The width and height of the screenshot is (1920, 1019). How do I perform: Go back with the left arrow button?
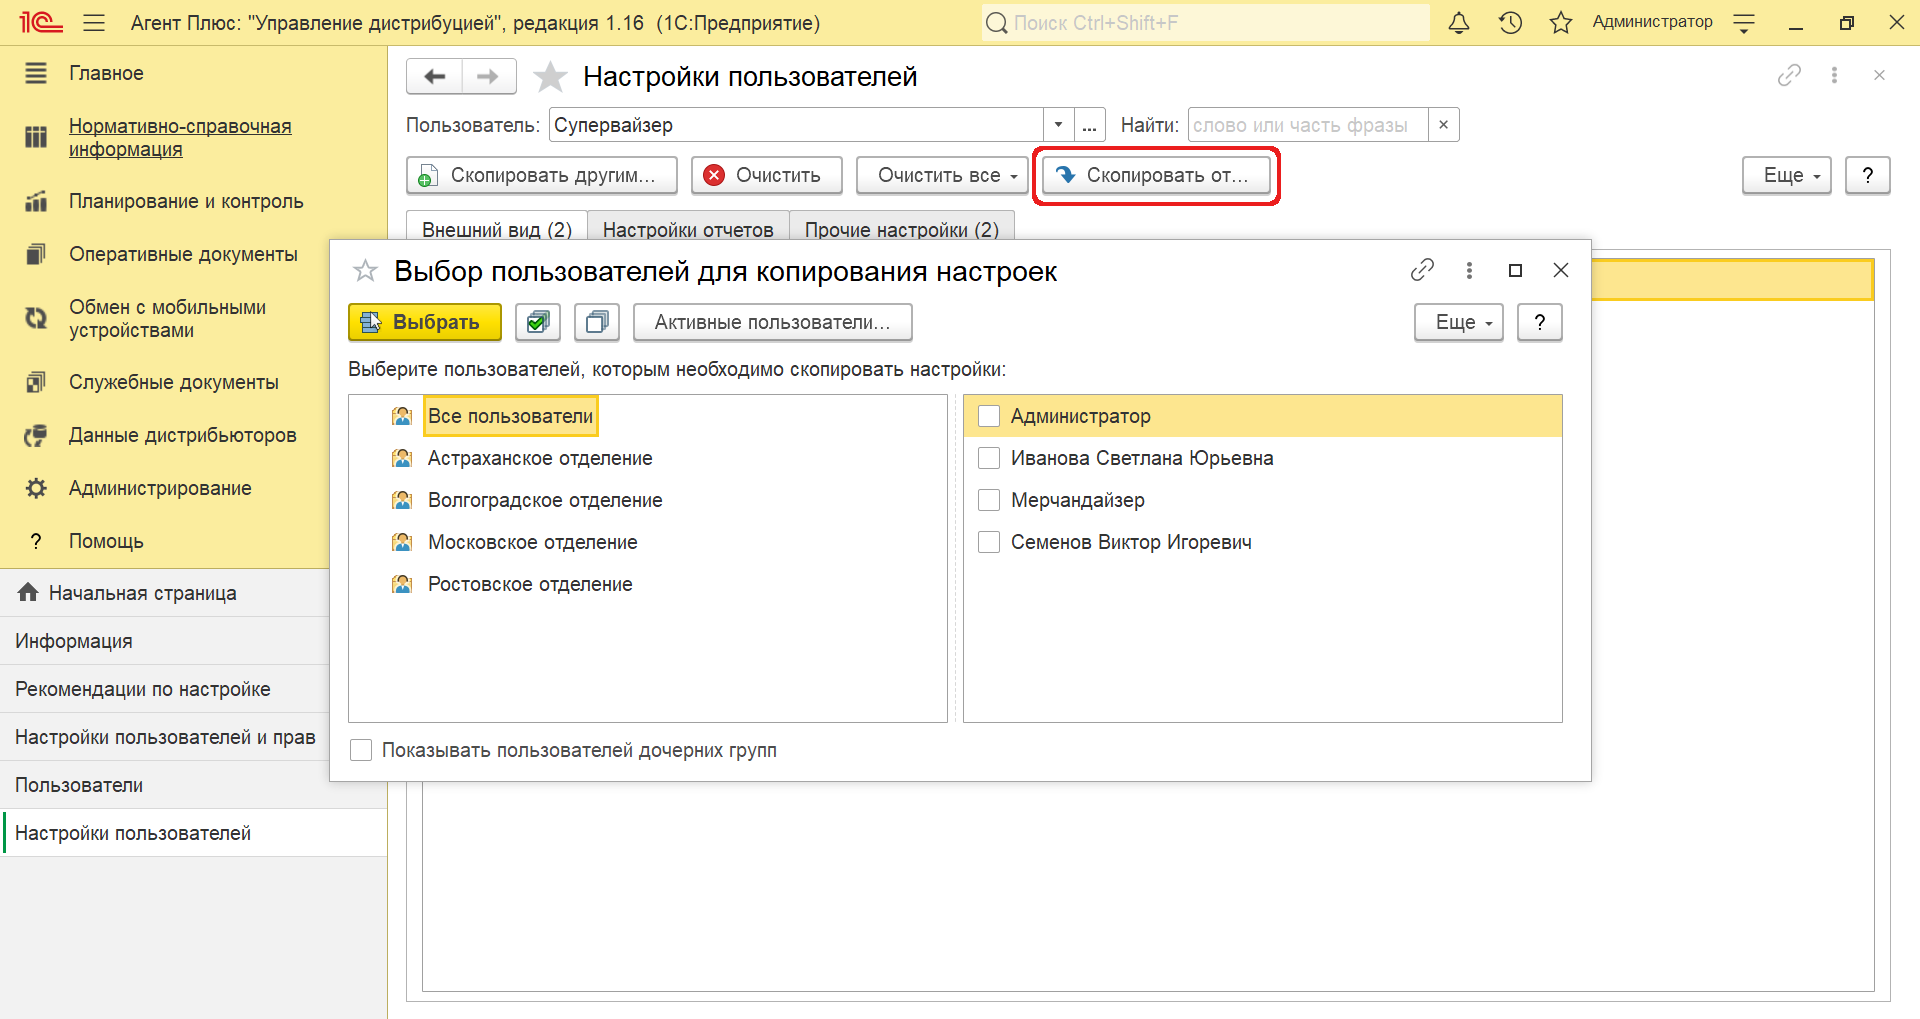coord(435,76)
